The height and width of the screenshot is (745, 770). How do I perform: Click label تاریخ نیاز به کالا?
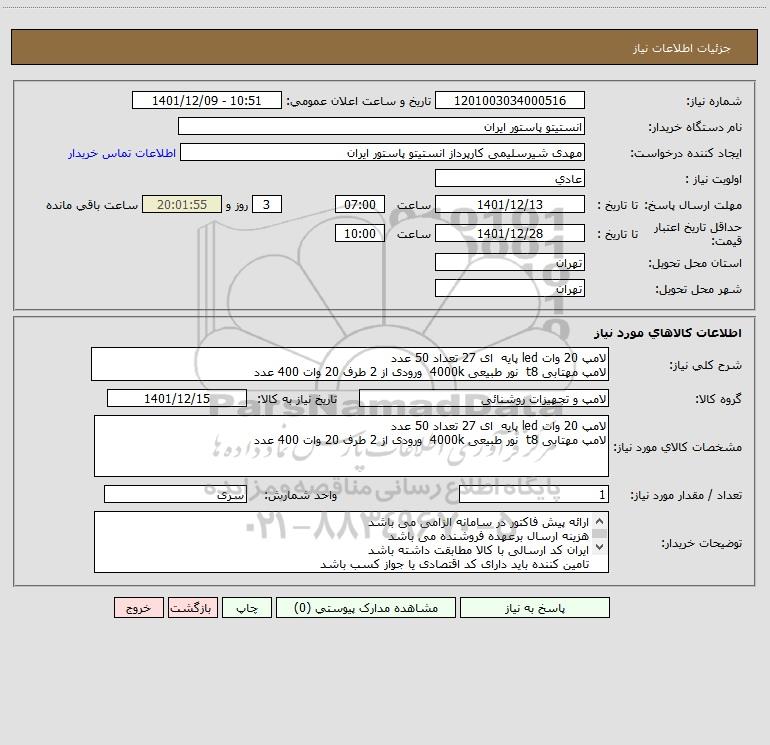coord(298,399)
